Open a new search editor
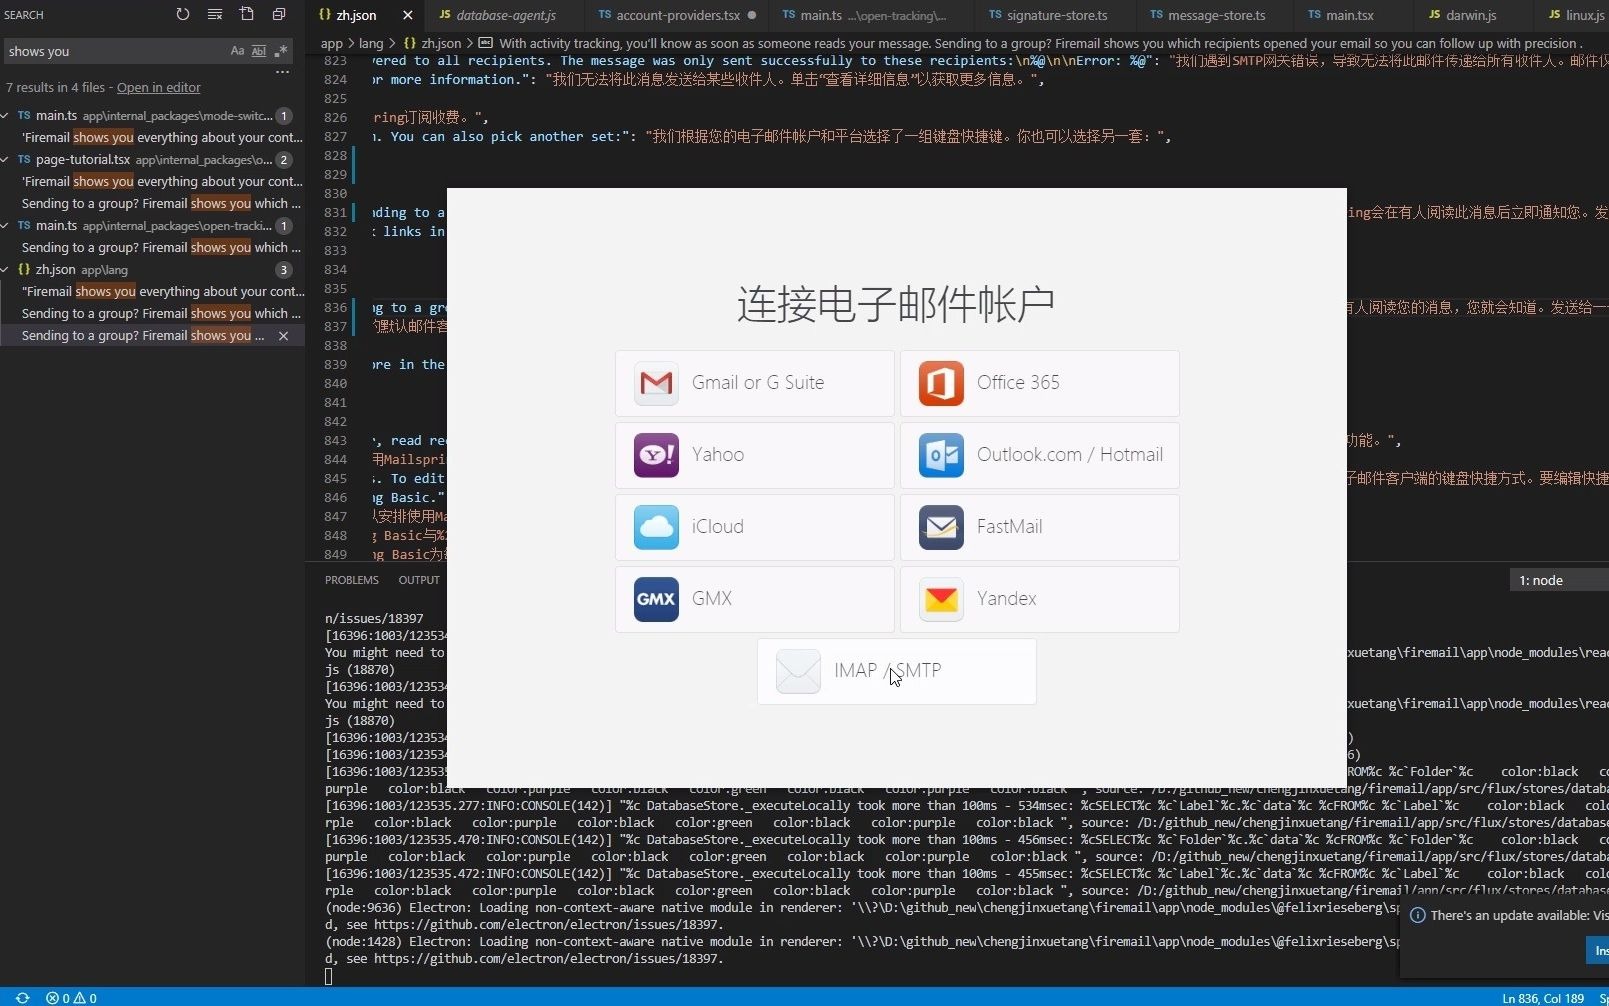The image size is (1609, 1006). 247,15
